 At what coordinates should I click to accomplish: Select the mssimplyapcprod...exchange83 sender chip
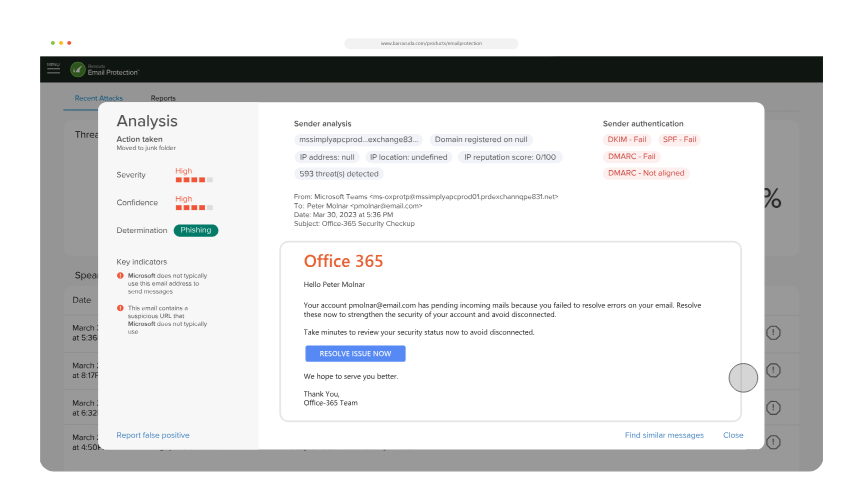(x=358, y=140)
